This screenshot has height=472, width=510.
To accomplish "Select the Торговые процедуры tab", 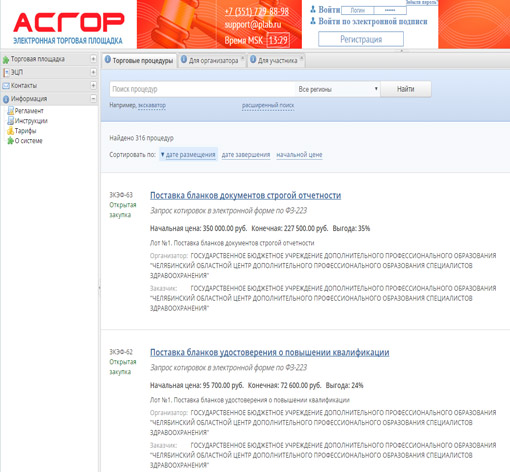I will [x=139, y=60].
